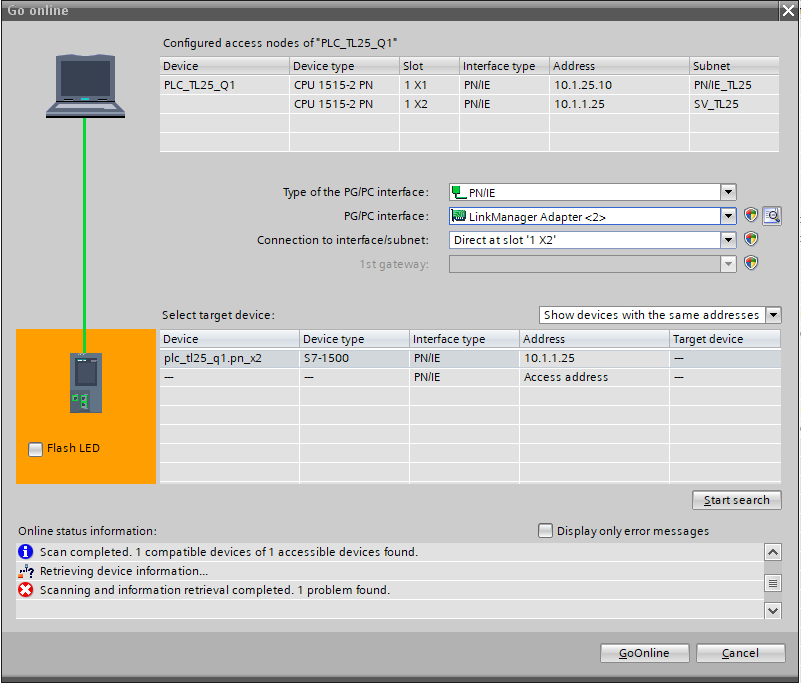
Task: Click Target device column header
Action: (725, 339)
